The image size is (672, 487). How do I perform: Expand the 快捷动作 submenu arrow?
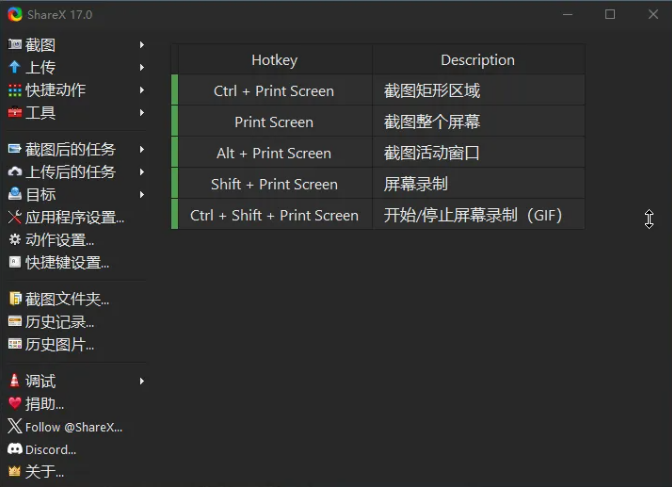coord(142,90)
